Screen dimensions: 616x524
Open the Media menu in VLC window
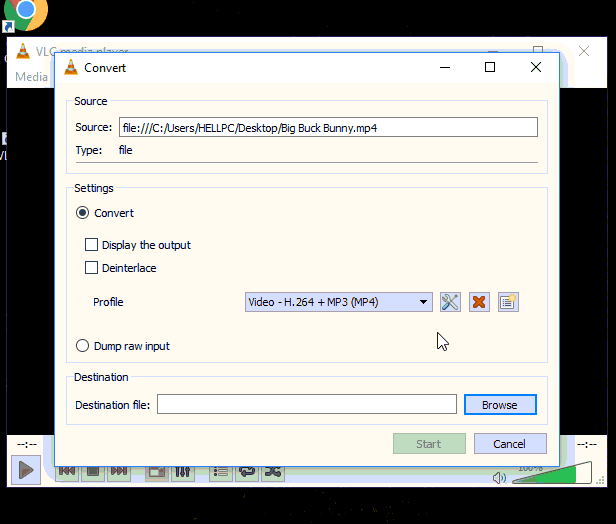click(x=31, y=77)
